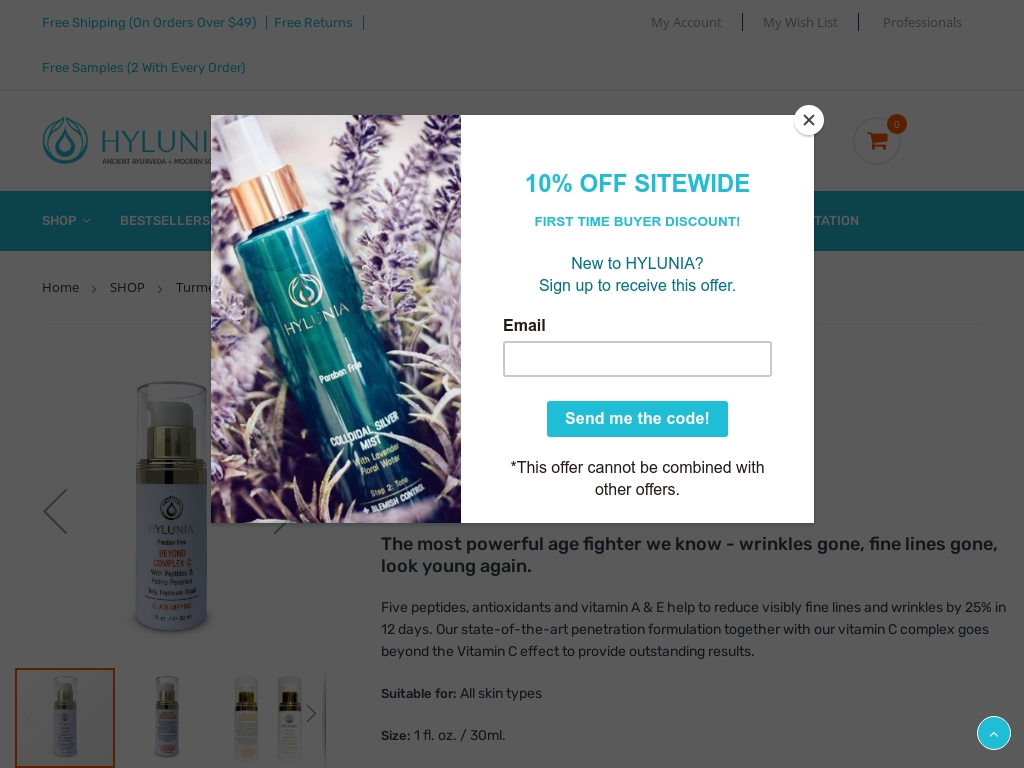Open the Free Returns link

pos(313,23)
